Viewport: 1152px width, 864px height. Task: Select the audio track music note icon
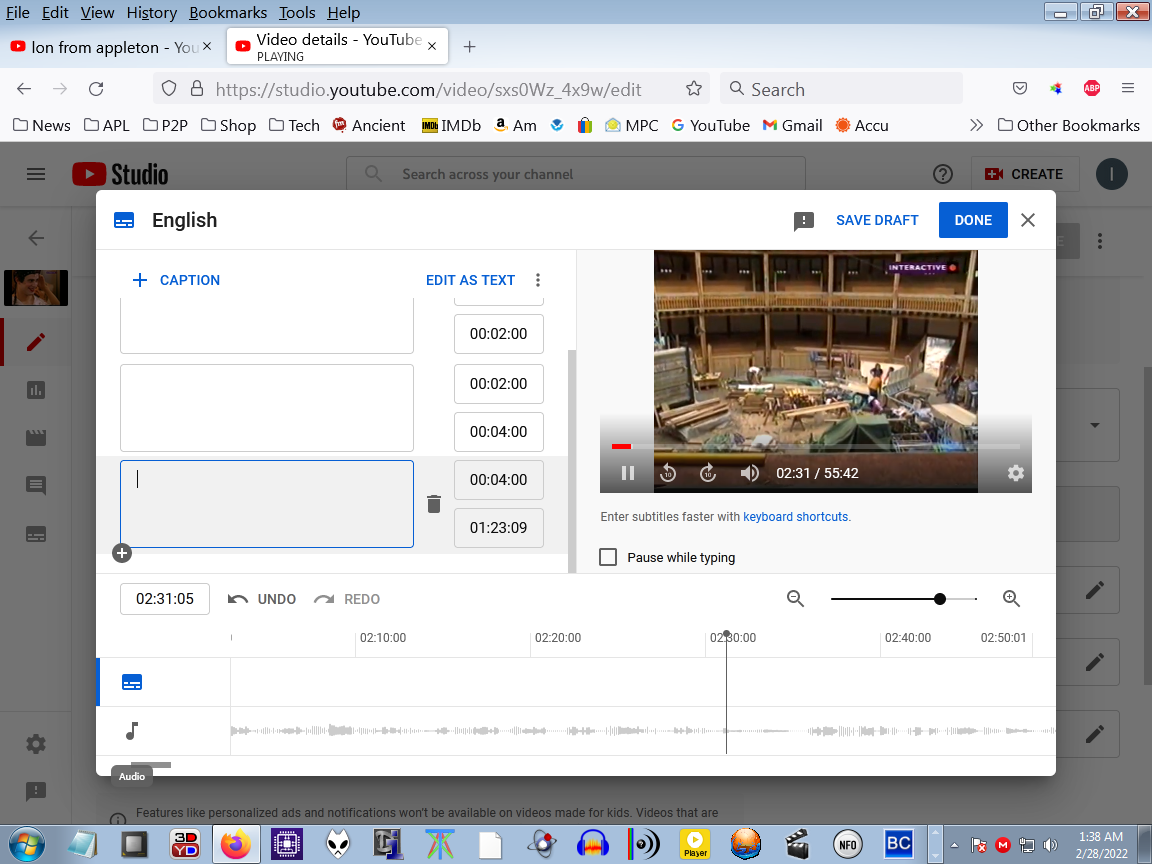132,731
